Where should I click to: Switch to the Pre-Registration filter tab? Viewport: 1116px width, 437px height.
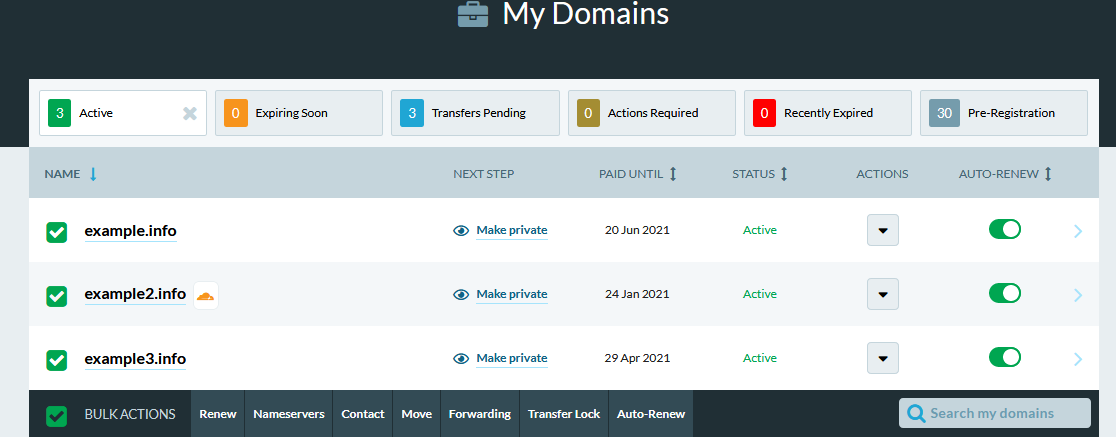click(1003, 113)
